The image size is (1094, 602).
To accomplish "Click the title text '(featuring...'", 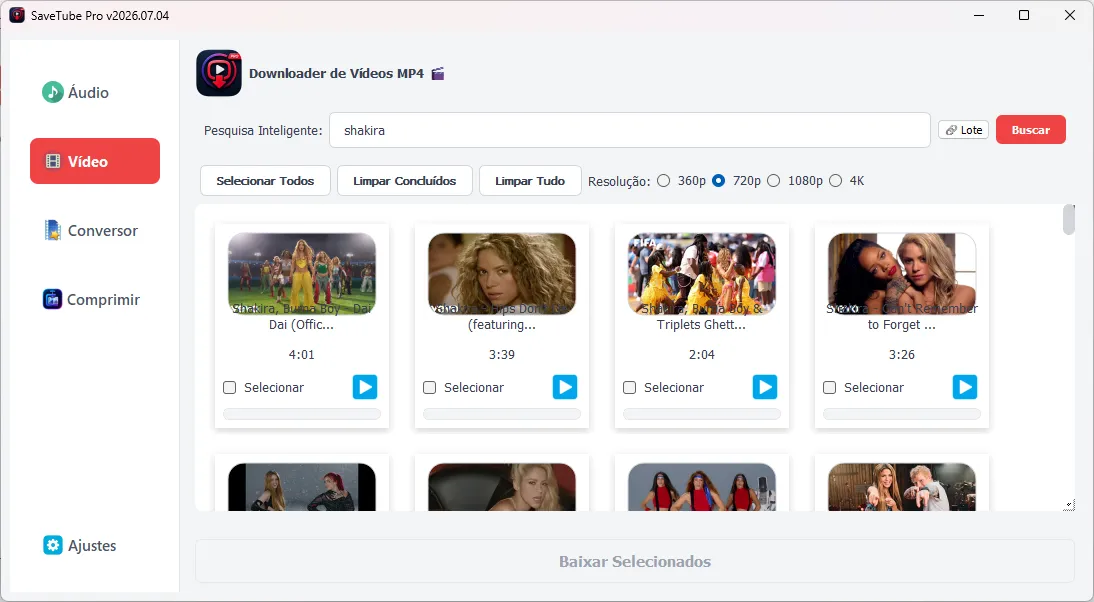I will [502, 324].
